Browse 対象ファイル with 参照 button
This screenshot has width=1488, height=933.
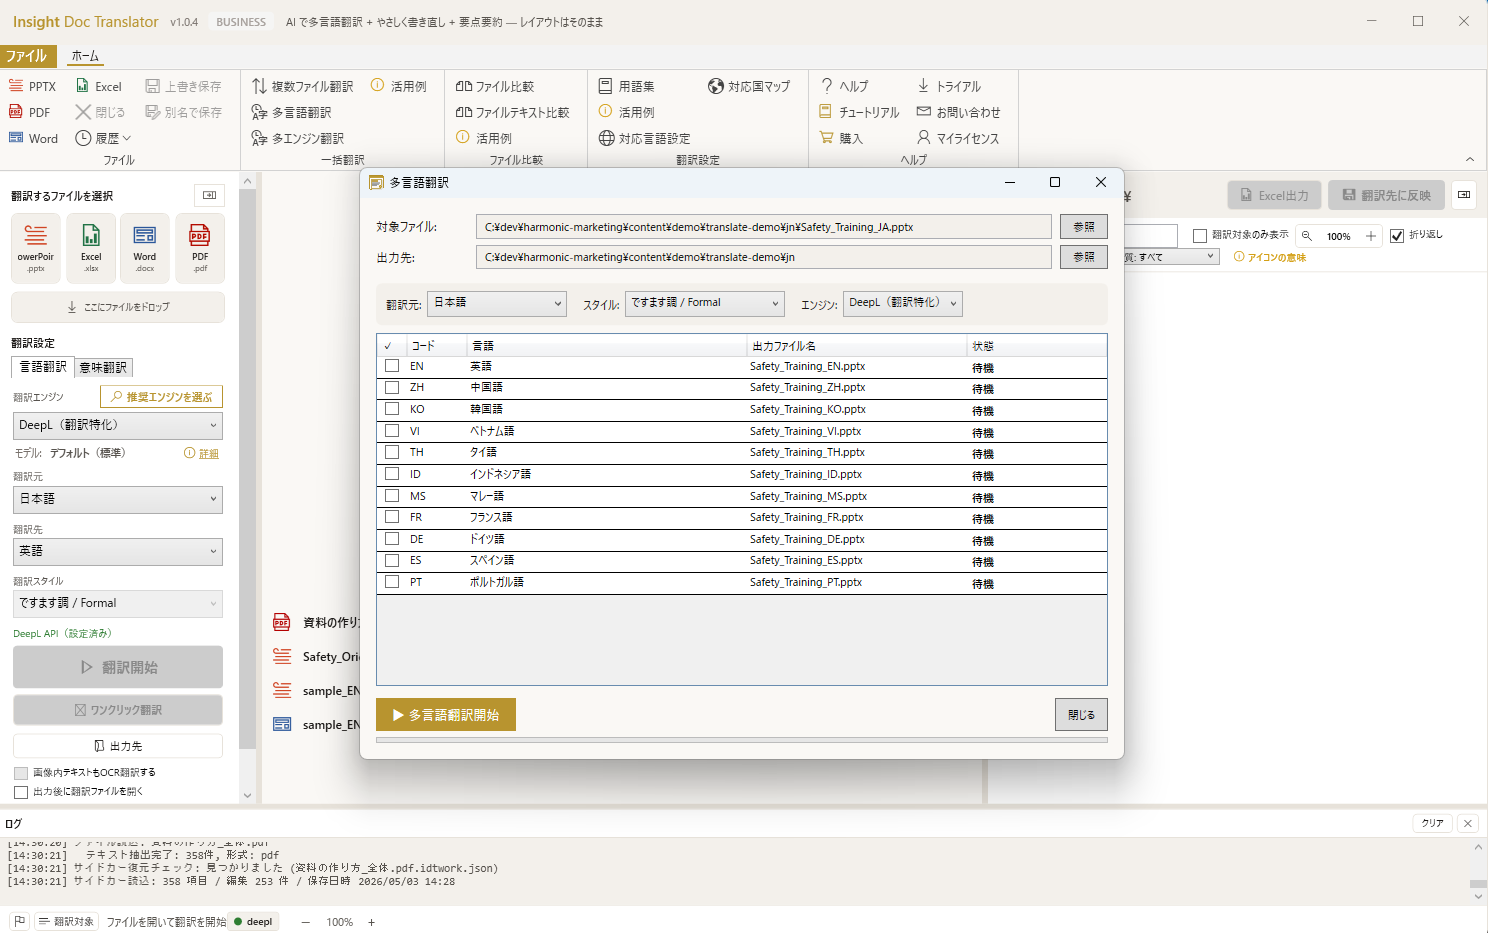pyautogui.click(x=1084, y=227)
